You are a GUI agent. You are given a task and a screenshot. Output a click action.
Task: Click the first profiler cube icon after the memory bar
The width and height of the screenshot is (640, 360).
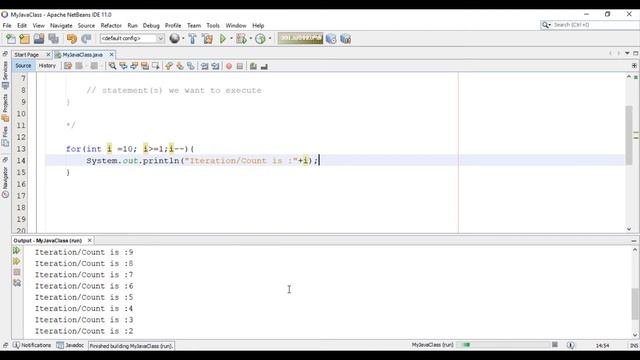pyautogui.click(x=331, y=39)
